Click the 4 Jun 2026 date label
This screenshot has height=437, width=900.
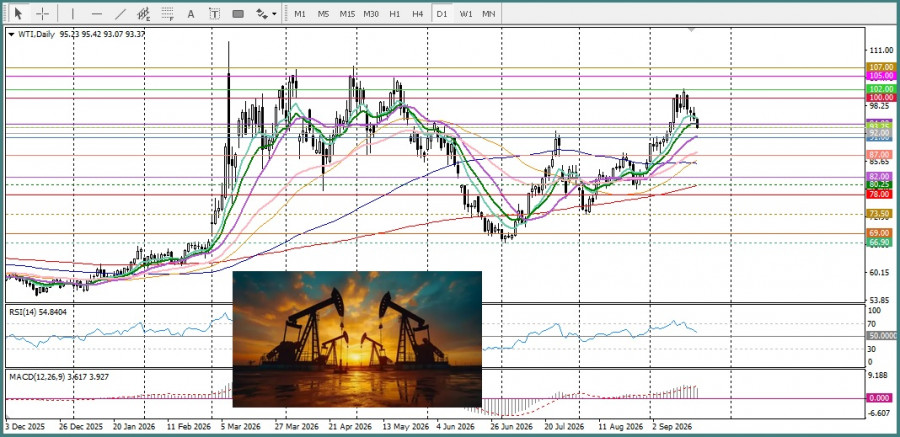click(456, 428)
